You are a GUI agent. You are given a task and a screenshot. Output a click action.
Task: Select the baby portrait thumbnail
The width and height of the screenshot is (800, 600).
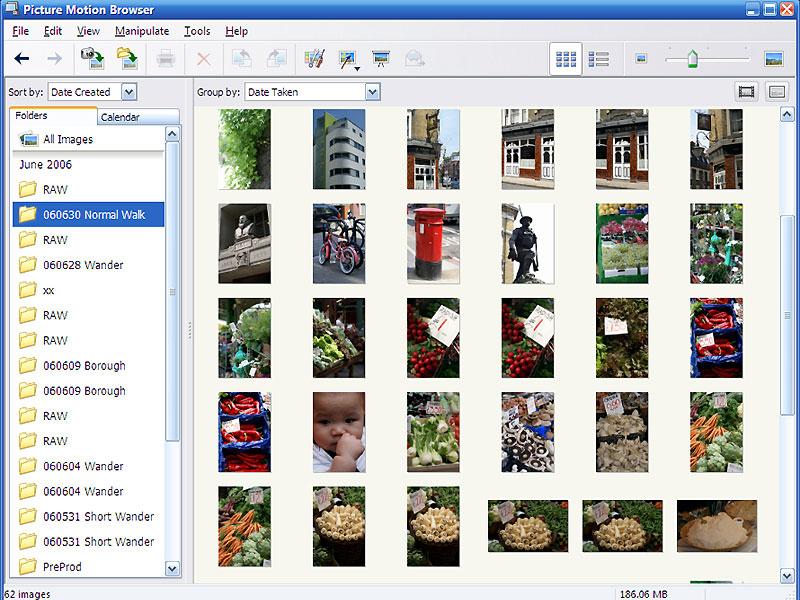click(x=339, y=432)
